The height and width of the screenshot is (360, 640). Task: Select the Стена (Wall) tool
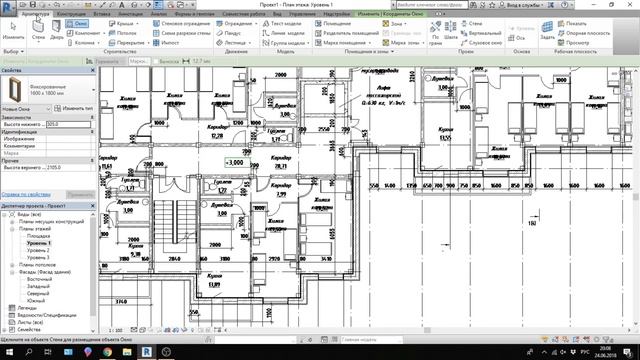click(x=38, y=30)
